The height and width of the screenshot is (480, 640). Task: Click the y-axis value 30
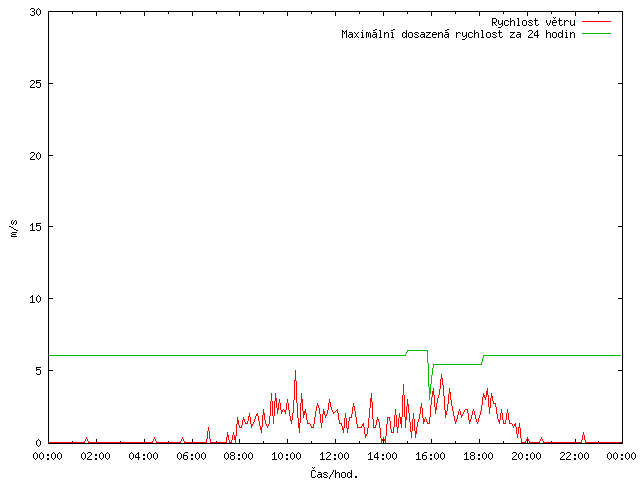pos(36,12)
